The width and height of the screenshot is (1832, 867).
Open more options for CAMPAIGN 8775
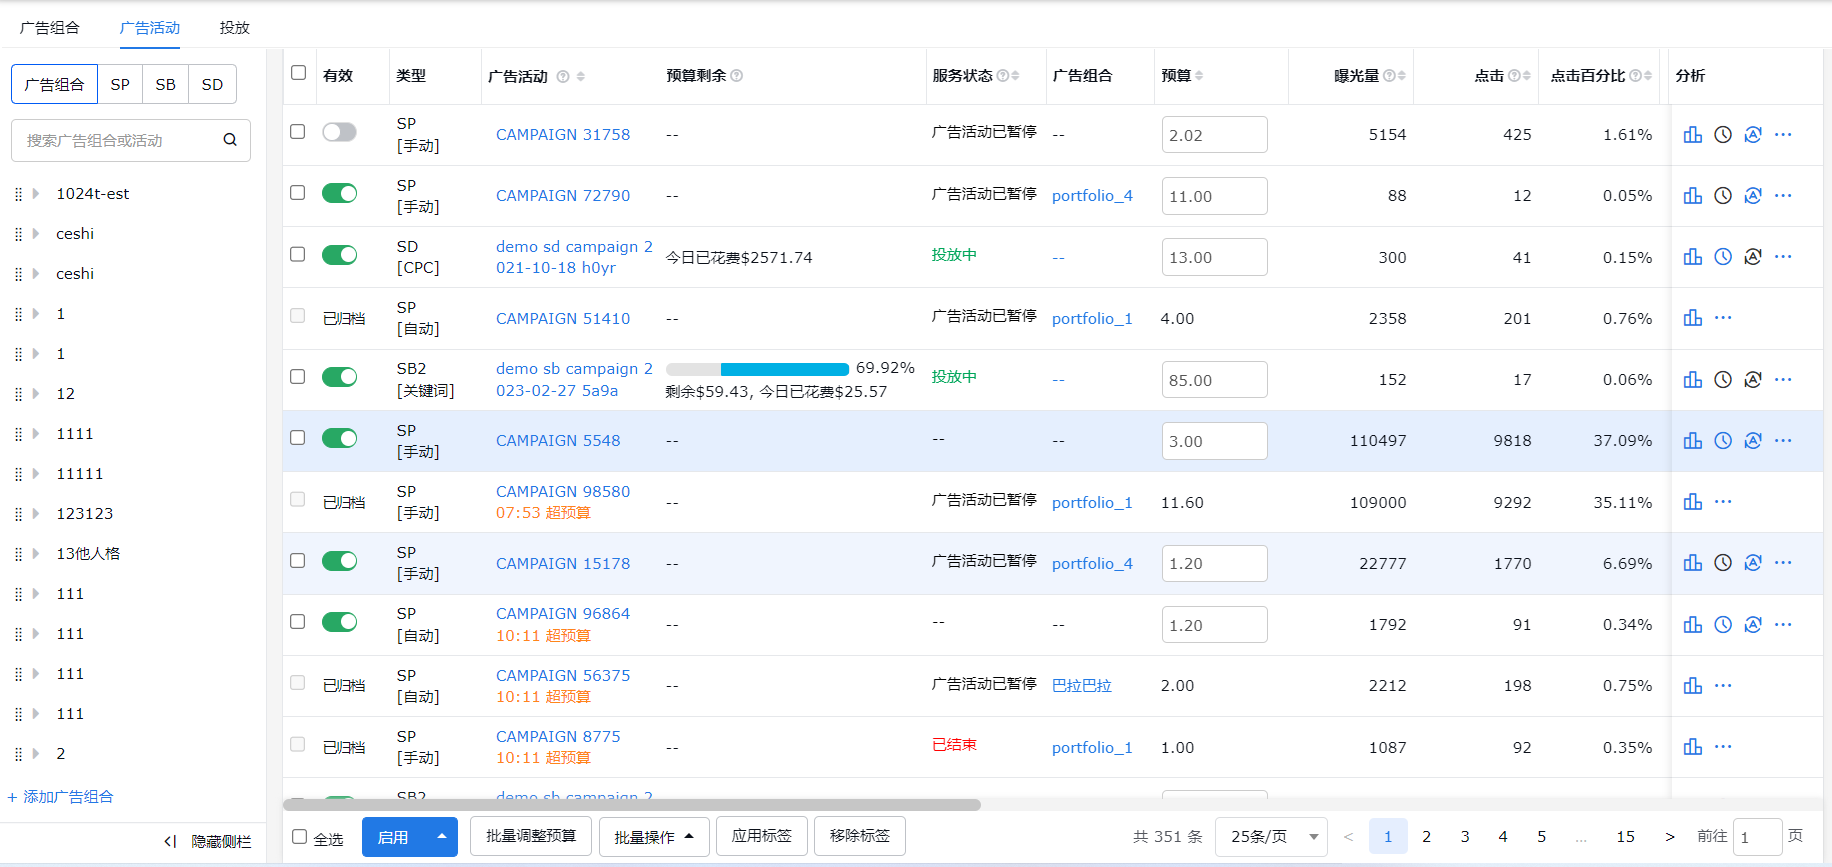click(1722, 747)
